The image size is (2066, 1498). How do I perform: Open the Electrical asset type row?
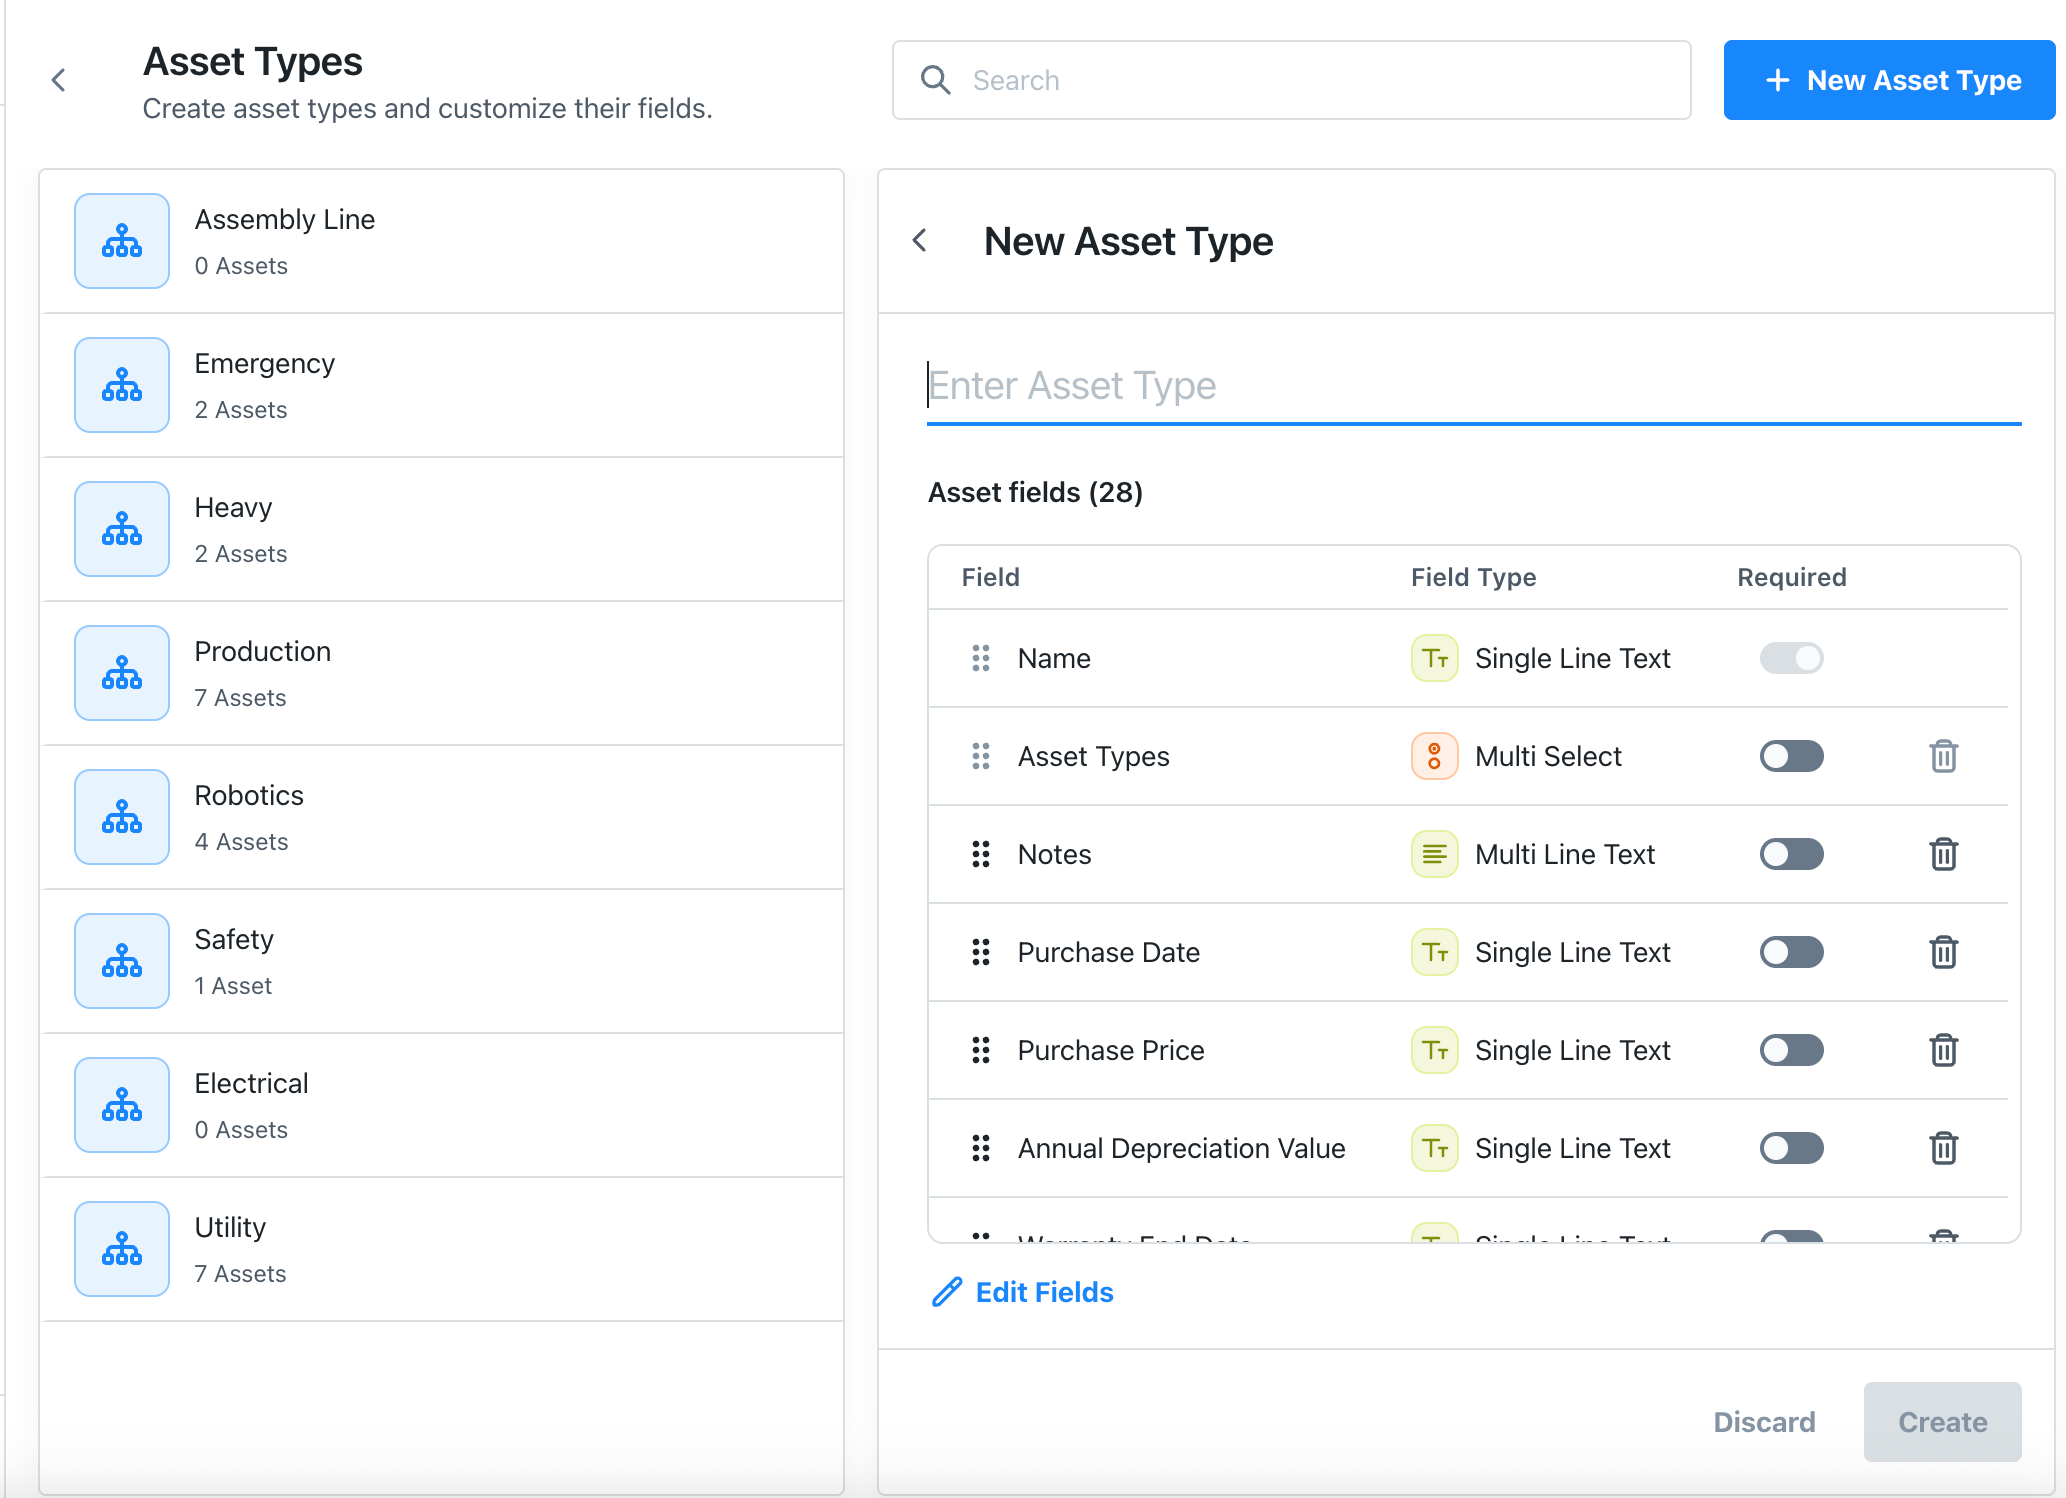point(442,1105)
